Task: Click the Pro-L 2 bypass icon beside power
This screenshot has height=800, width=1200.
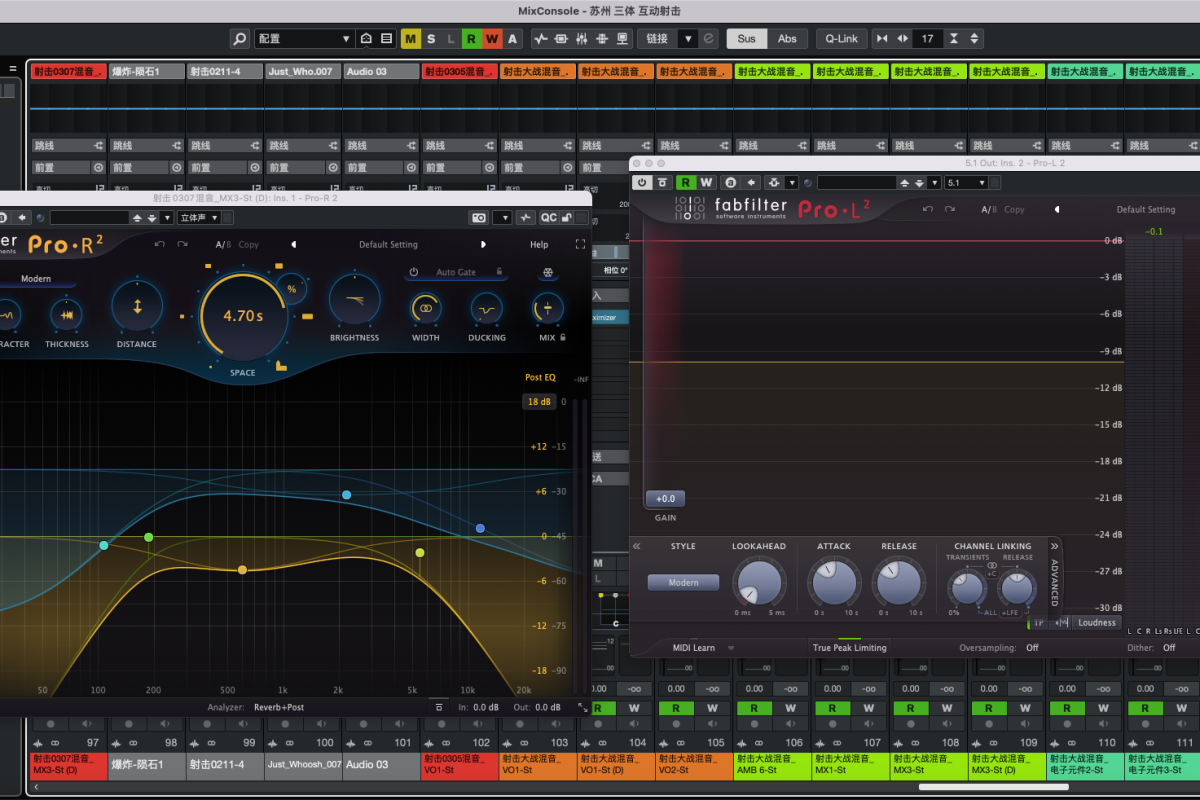Action: pyautogui.click(x=663, y=183)
